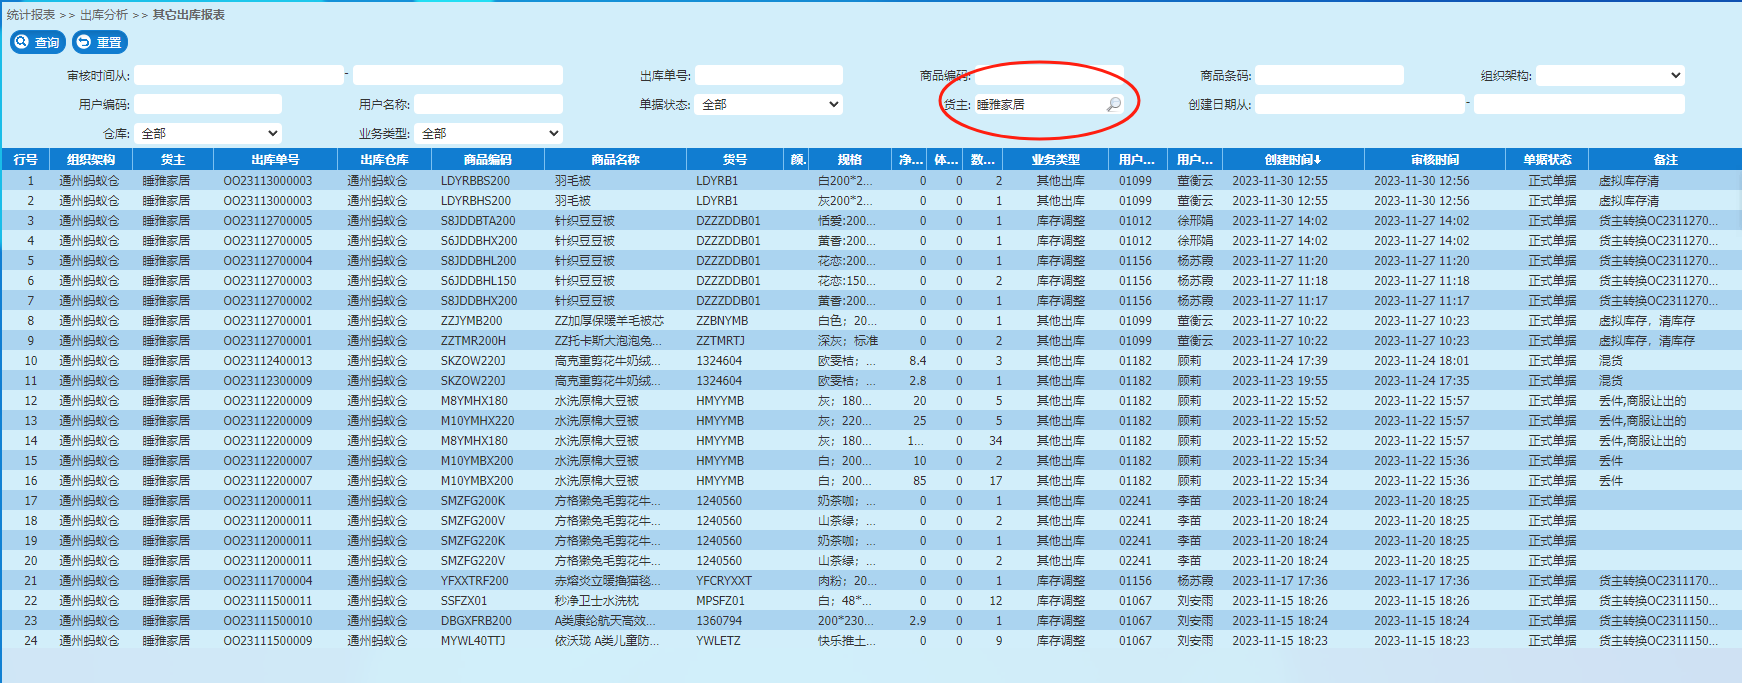Click 统计报表 in the breadcrumb

(31, 15)
